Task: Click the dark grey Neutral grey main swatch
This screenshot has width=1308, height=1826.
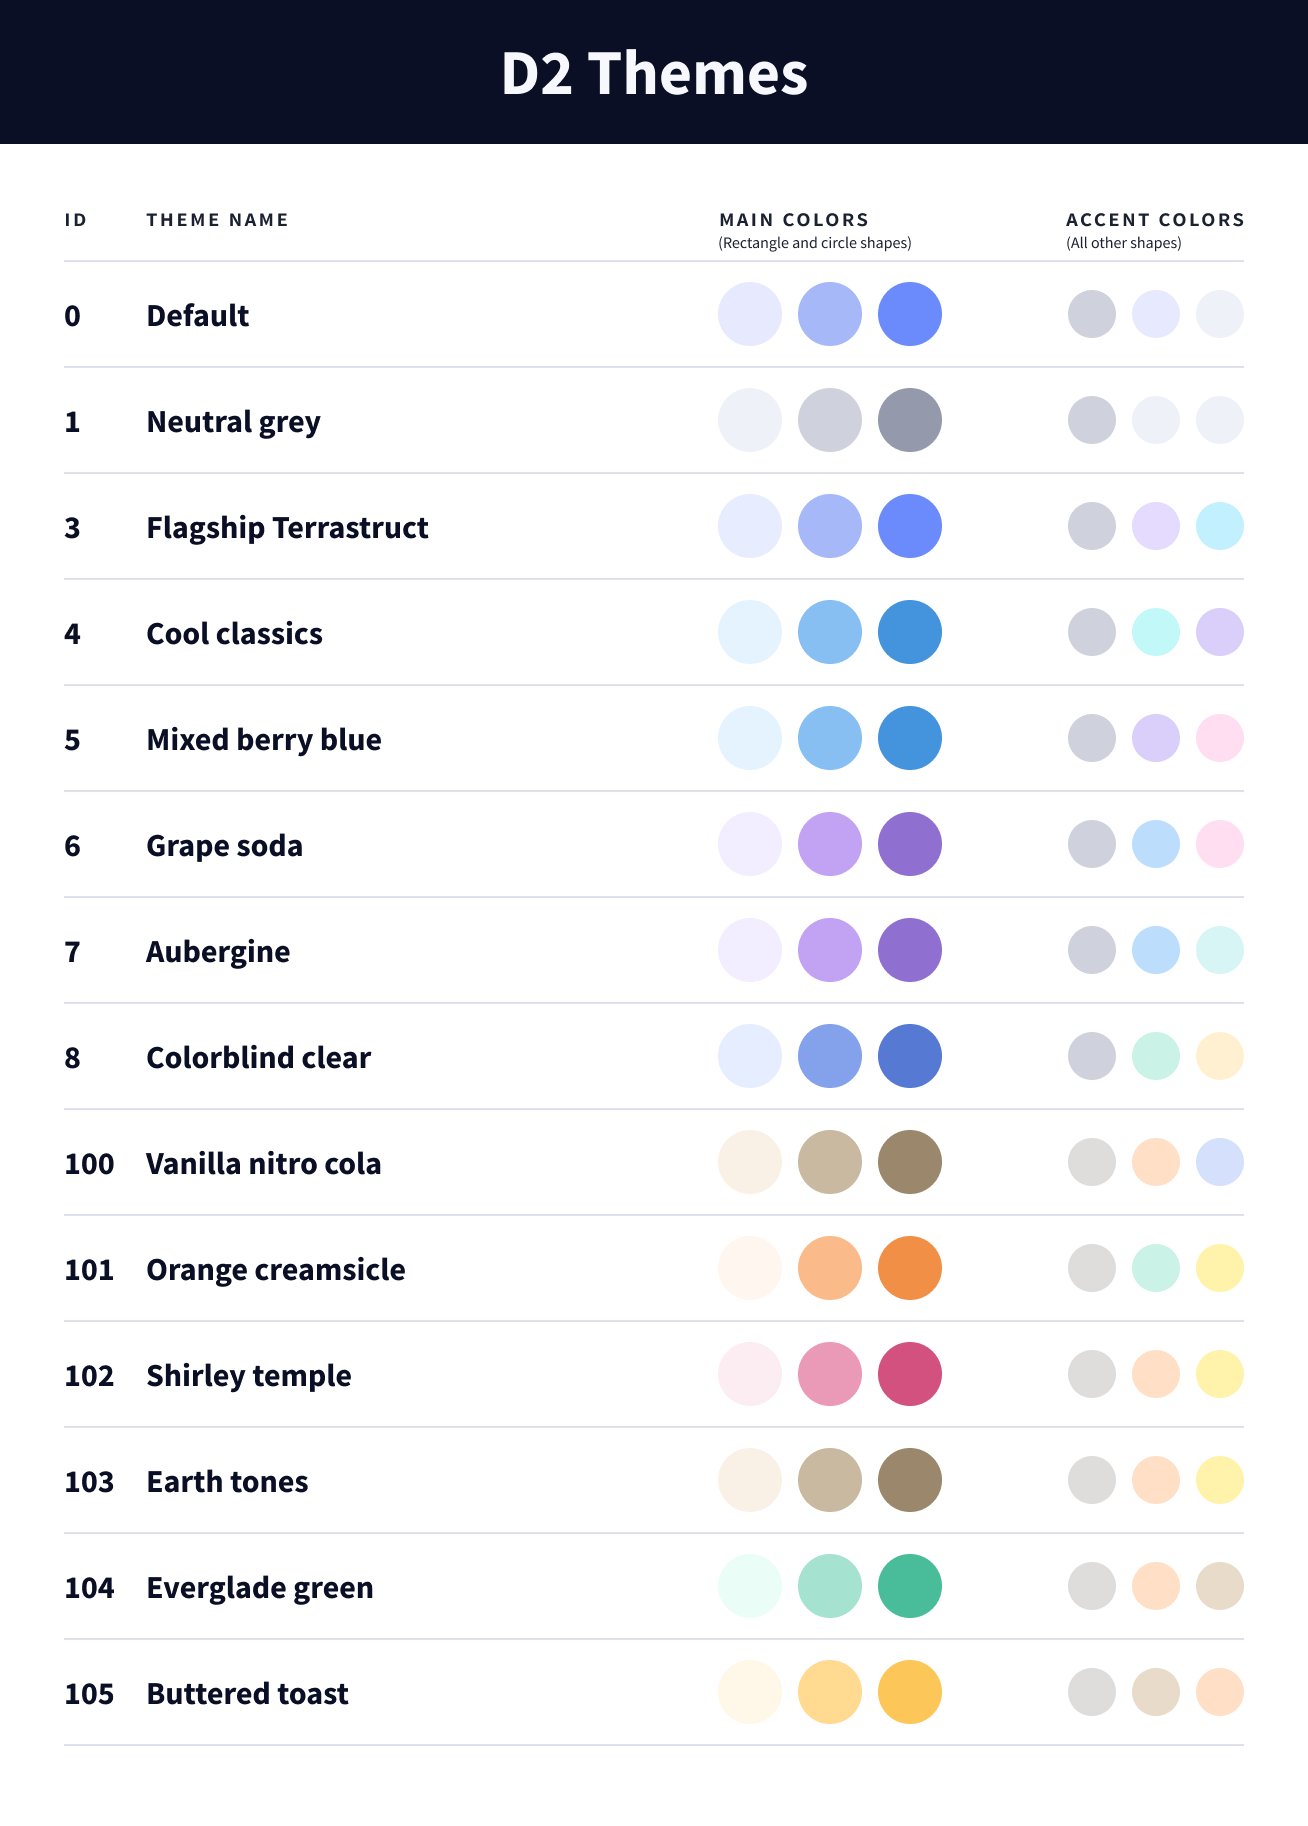Action: coord(909,420)
